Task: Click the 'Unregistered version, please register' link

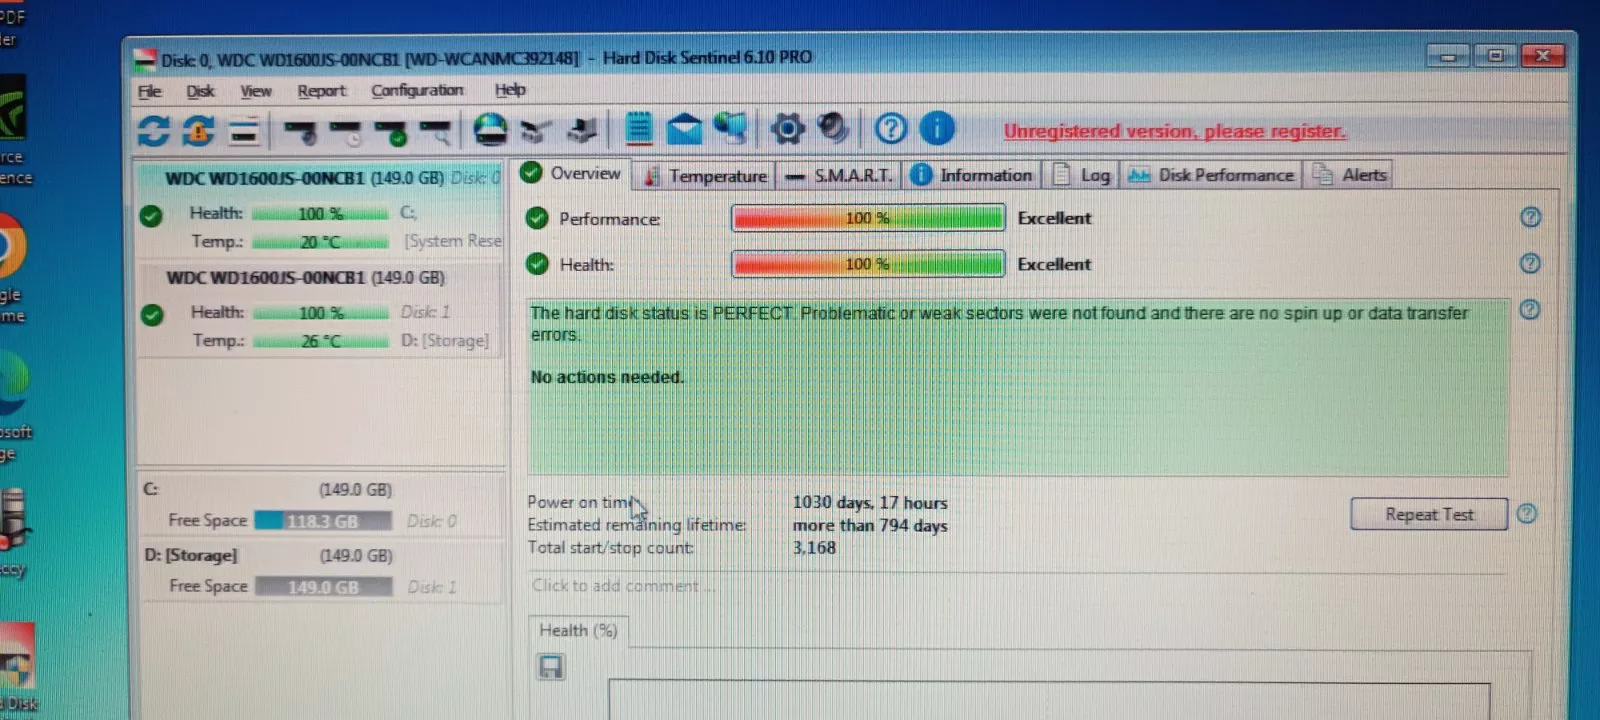Action: point(1174,131)
